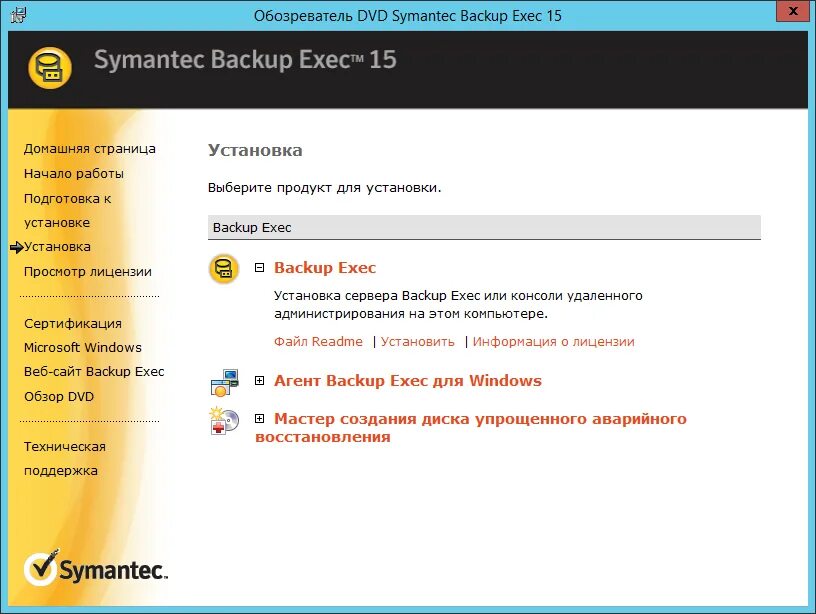
Task: Click the gray Backup Exec category bar
Action: tap(484, 227)
